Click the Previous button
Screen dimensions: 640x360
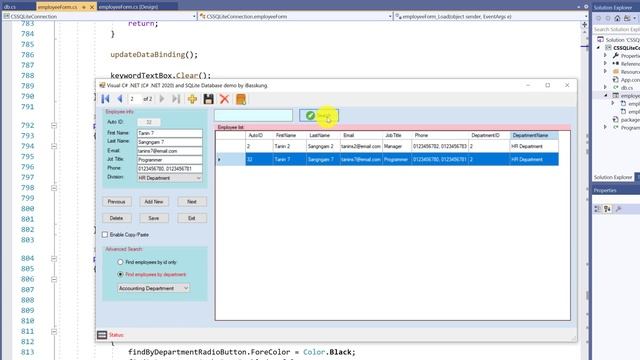[117, 202]
